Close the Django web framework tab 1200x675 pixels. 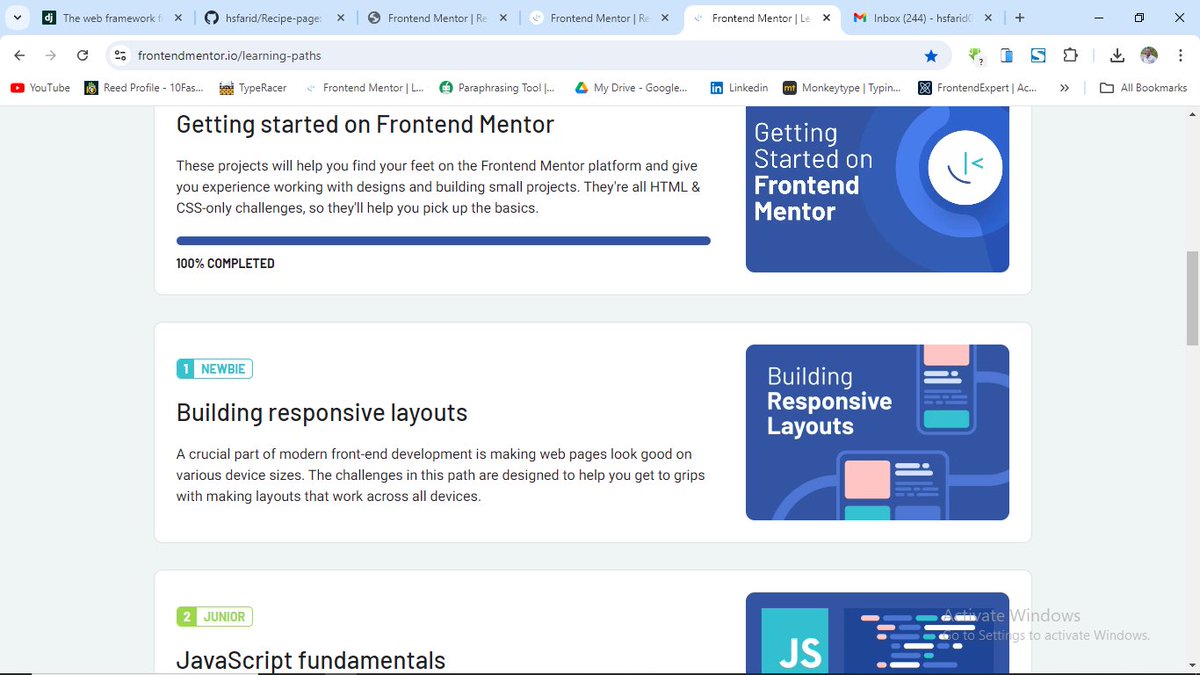(x=176, y=18)
